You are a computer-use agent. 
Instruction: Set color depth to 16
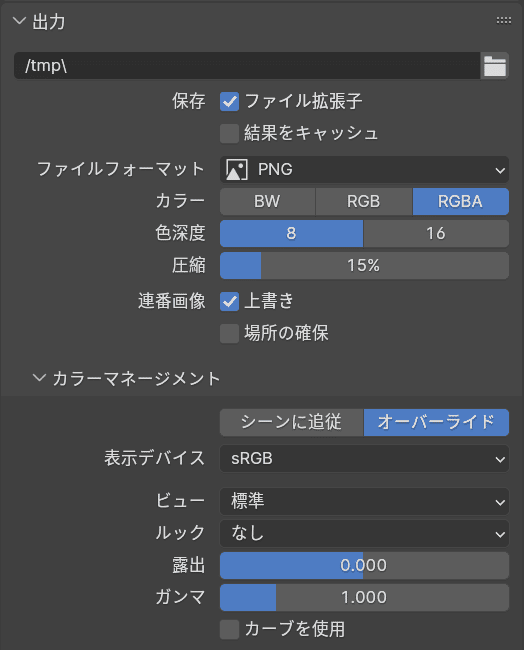click(x=436, y=233)
